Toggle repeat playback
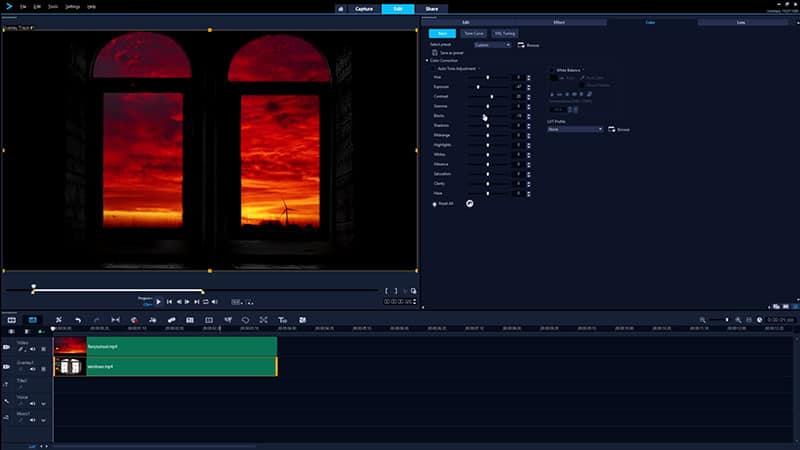 point(206,302)
